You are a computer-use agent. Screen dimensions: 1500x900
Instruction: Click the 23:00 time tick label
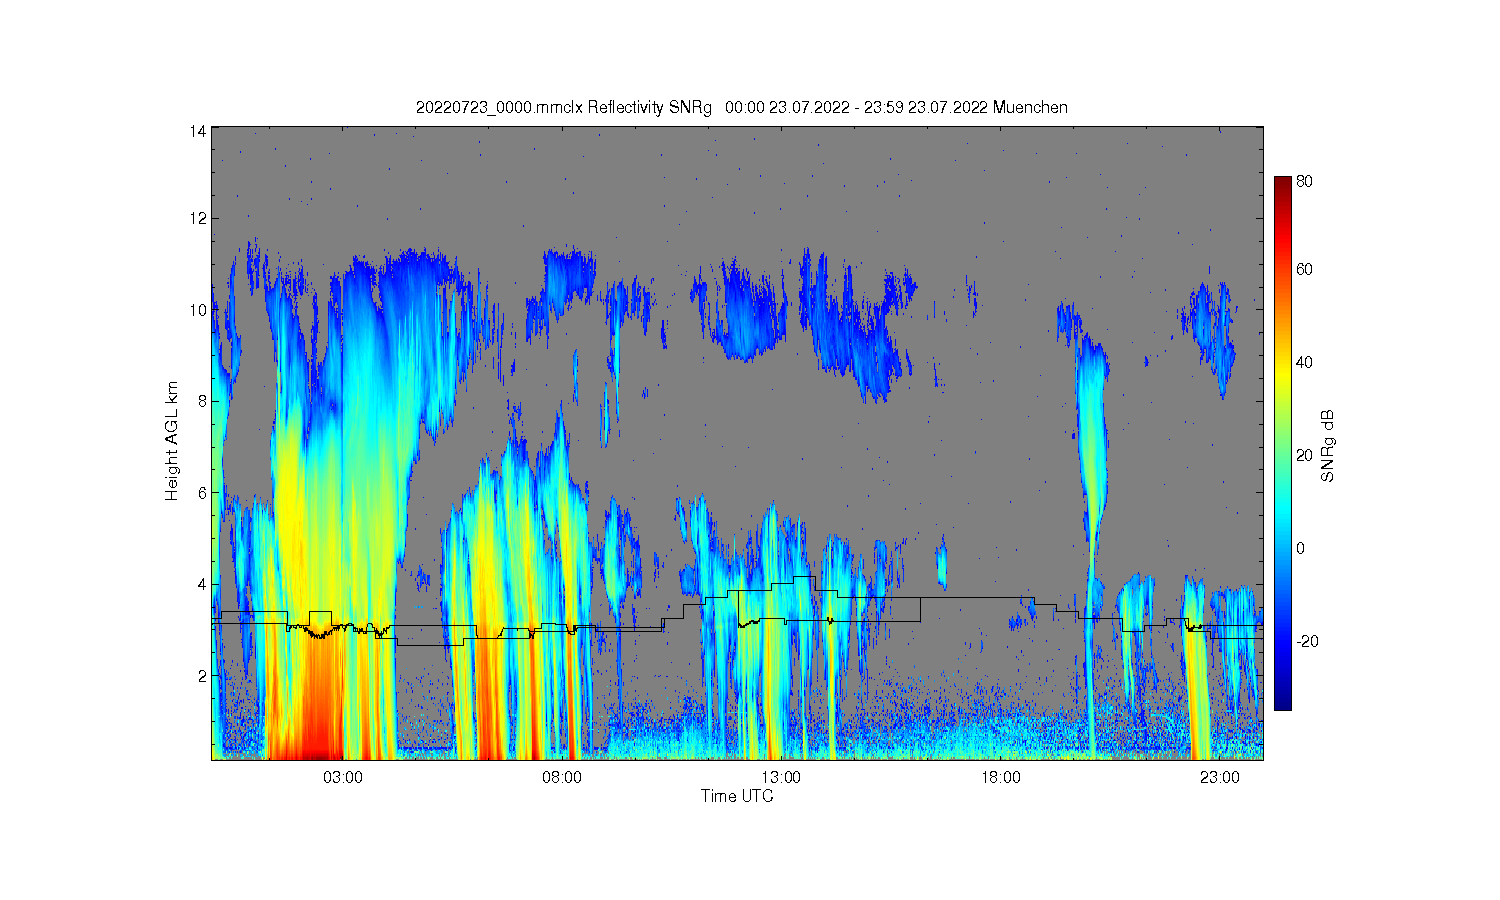tap(1219, 778)
